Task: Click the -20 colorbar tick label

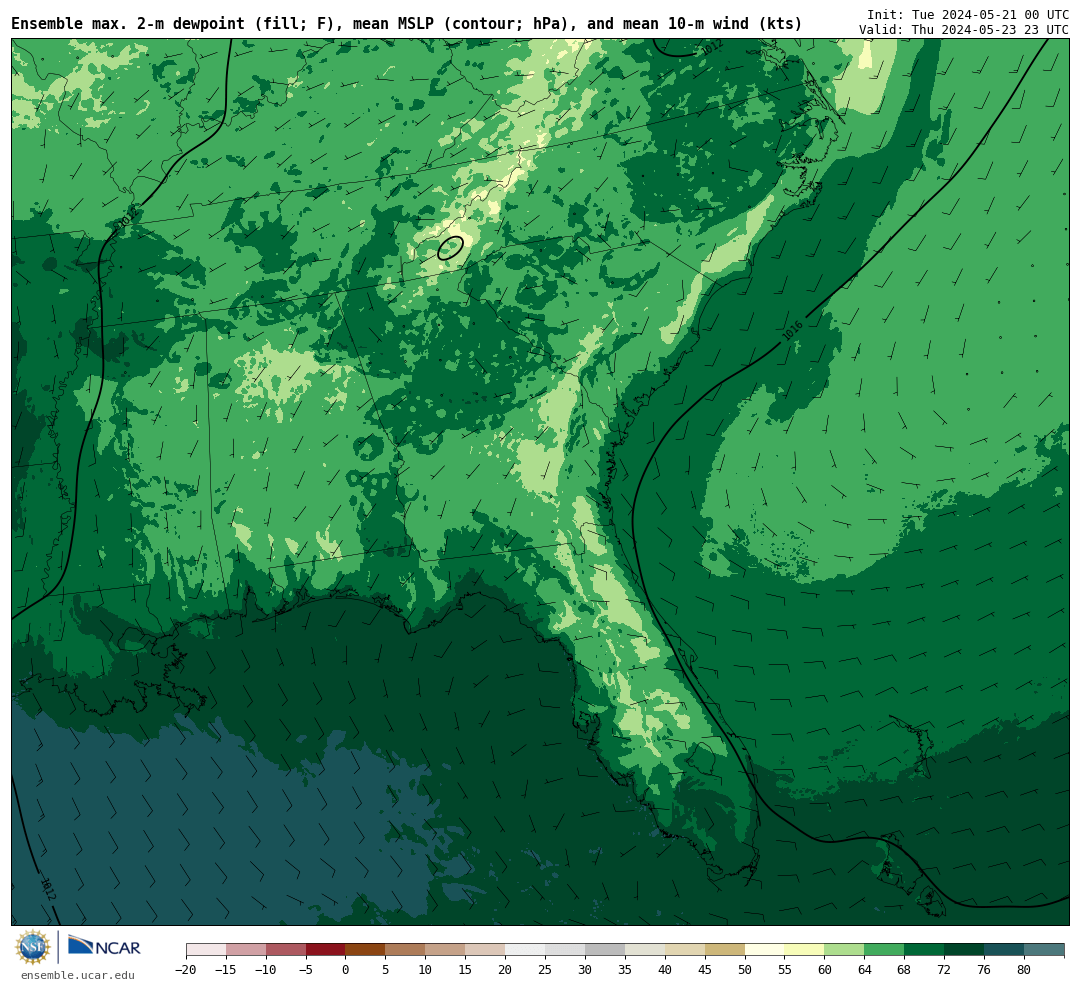Action: 186,969
